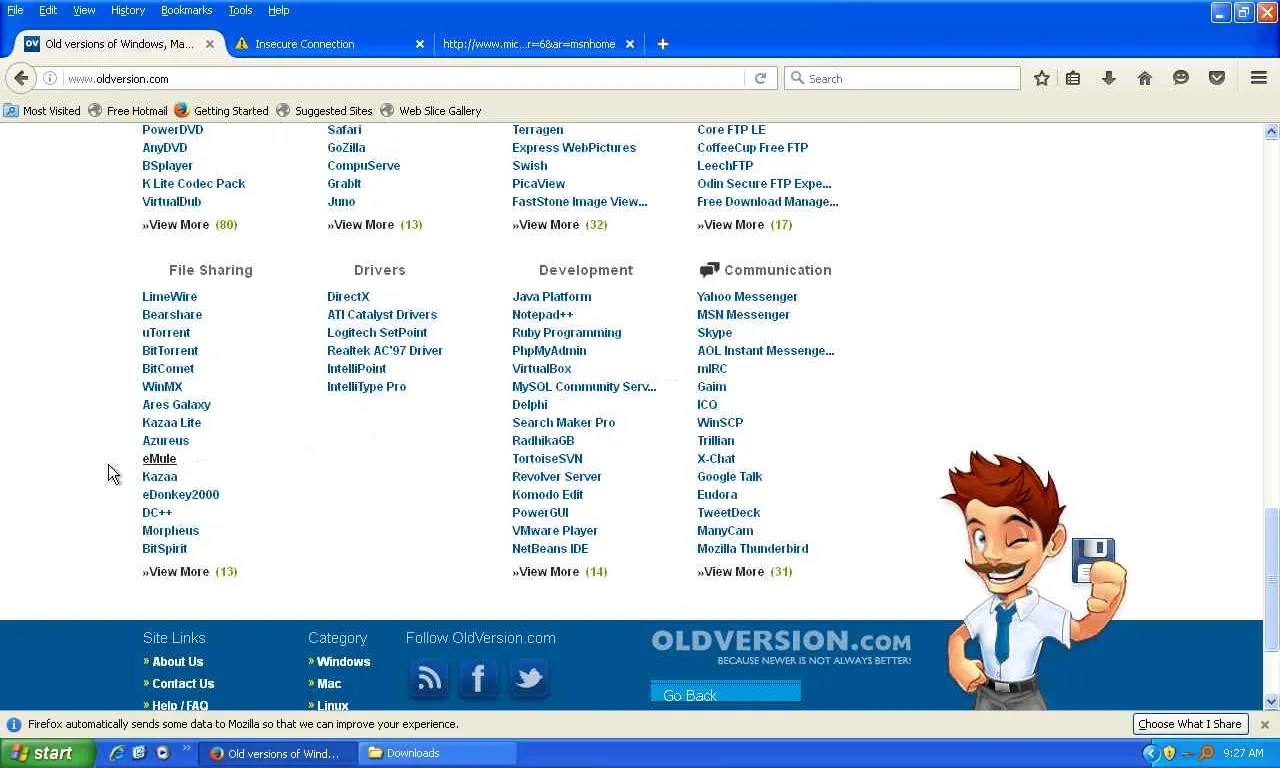Click Choose What I Share button

pyautogui.click(x=1189, y=724)
